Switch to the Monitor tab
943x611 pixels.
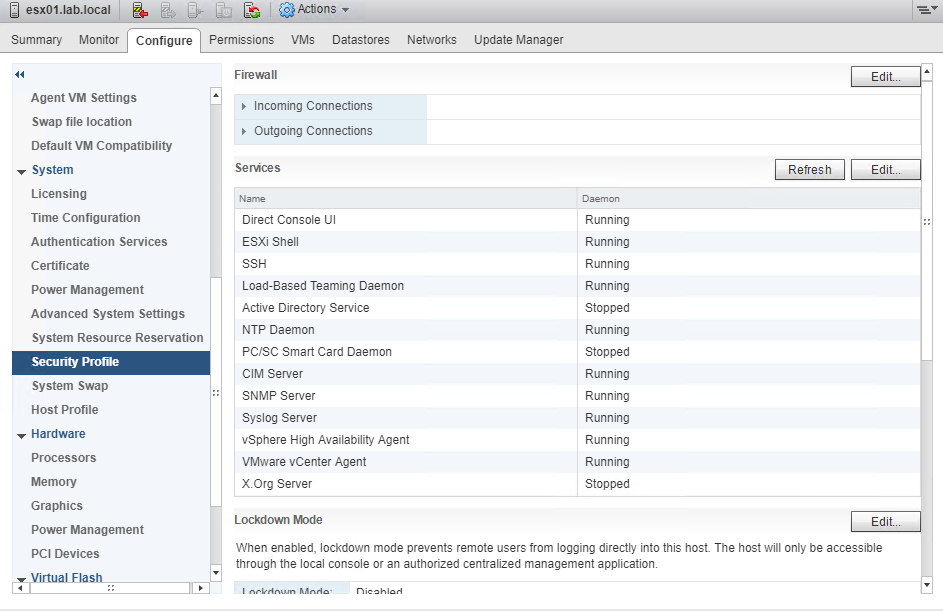[99, 40]
